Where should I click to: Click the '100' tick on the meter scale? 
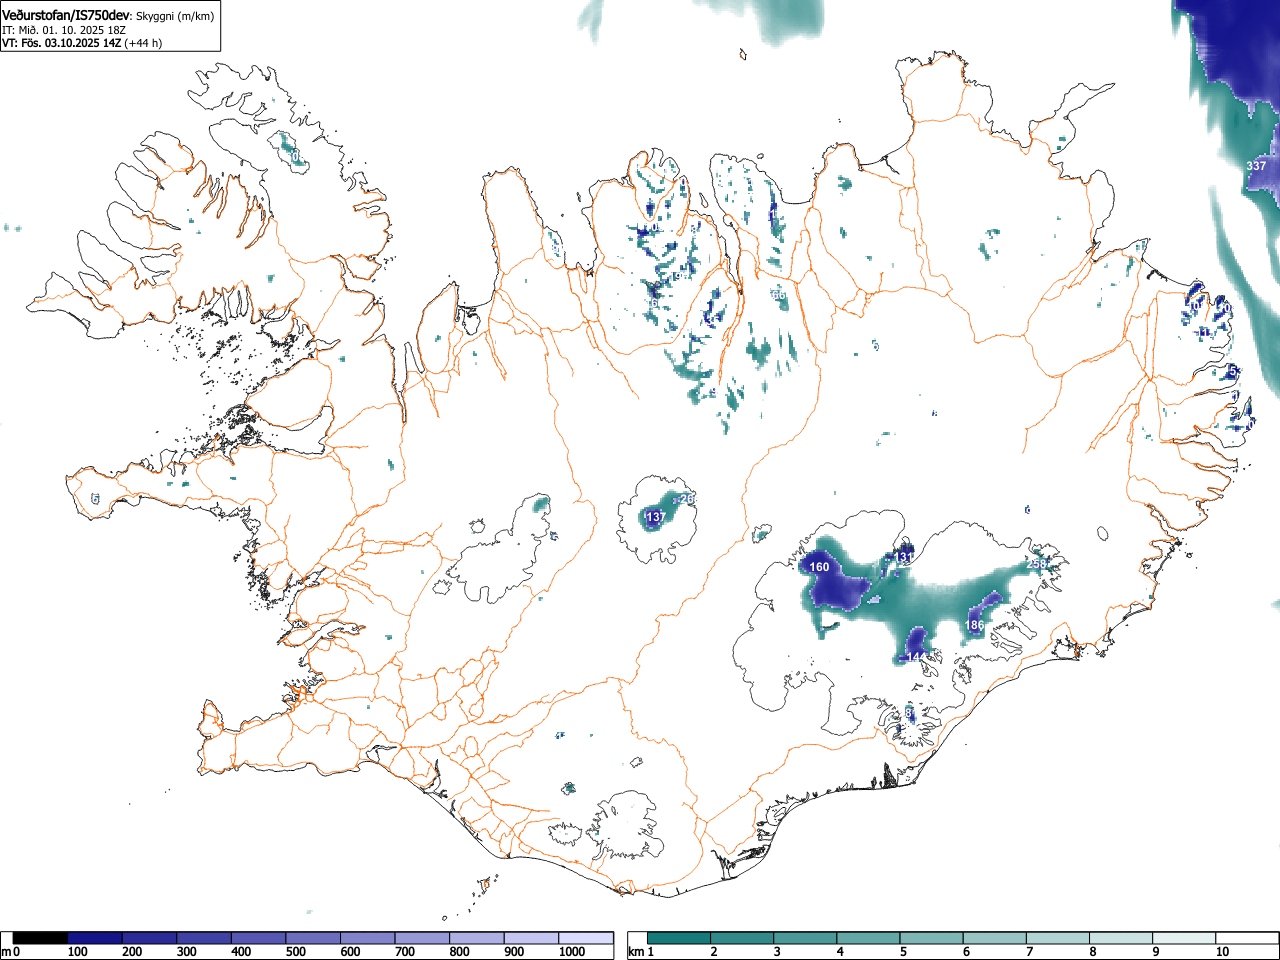(x=77, y=952)
